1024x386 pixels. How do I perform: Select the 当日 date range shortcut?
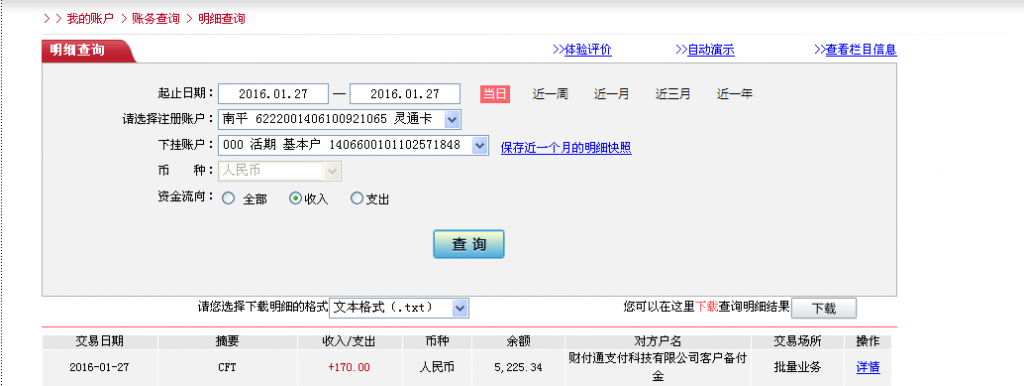tap(495, 93)
